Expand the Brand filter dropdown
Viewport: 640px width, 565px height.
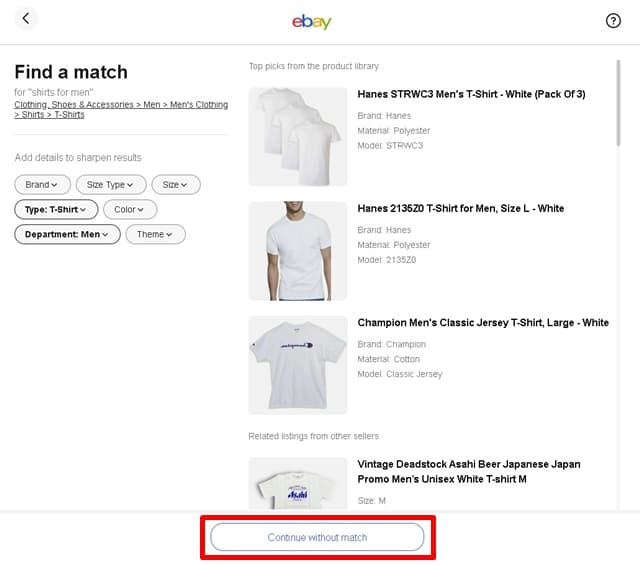coord(42,184)
